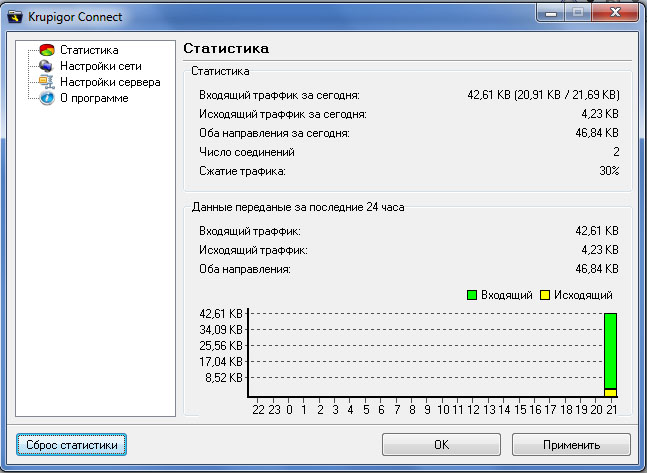This screenshot has height=473, width=647.
Task: Click the green Входящий legend swatch
Action: click(472, 295)
